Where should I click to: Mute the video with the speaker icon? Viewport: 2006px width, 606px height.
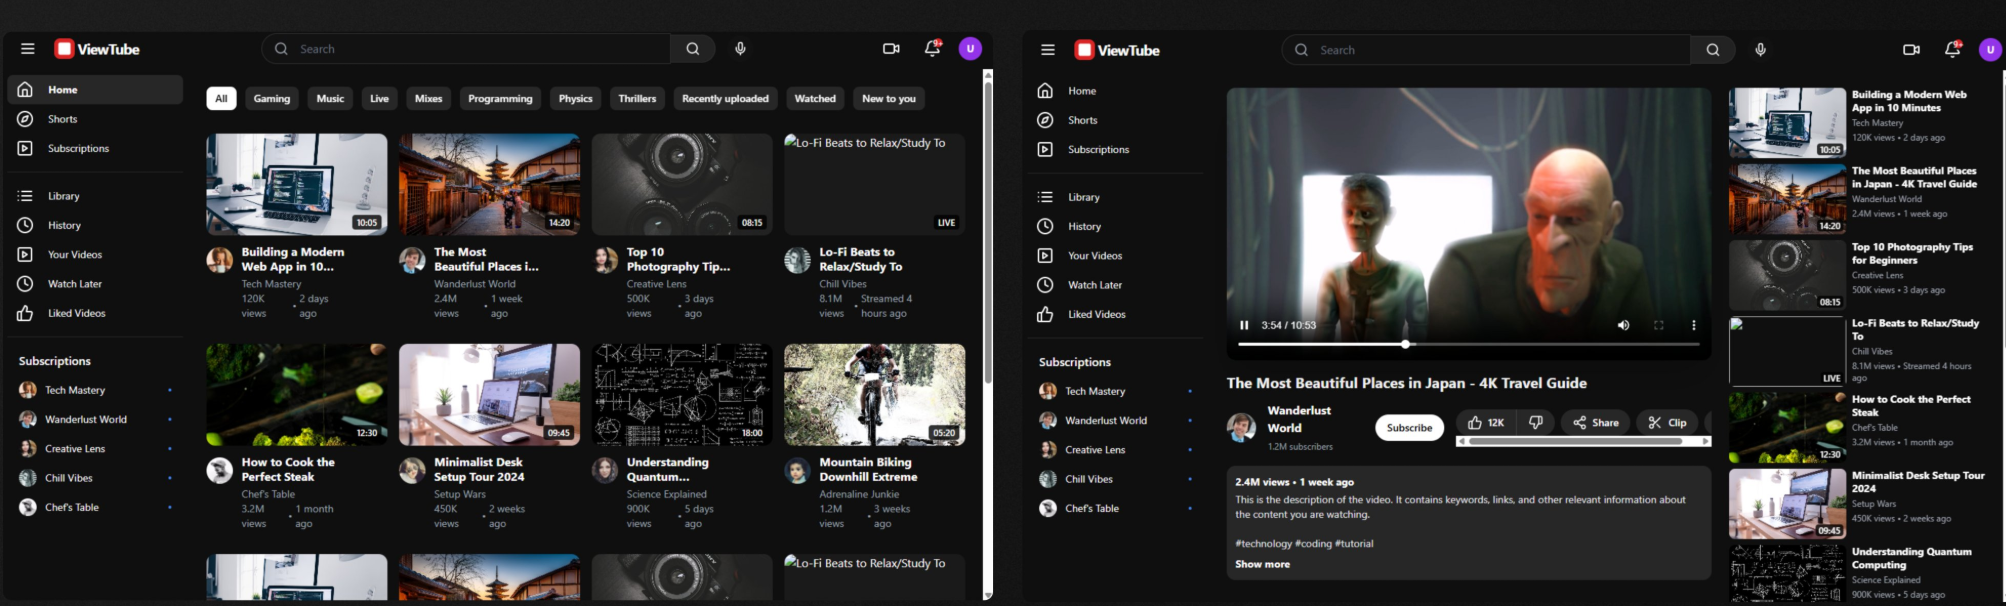tap(1623, 325)
